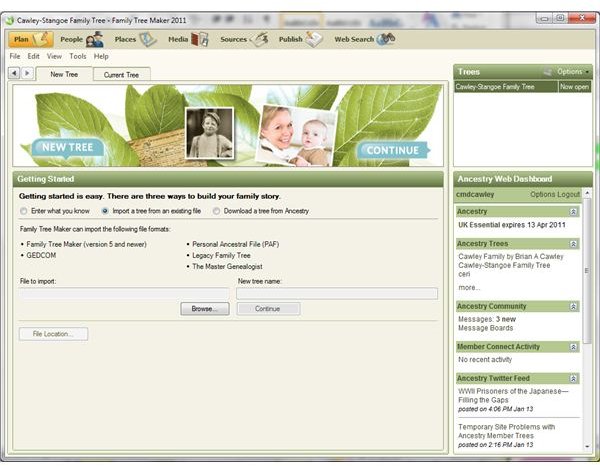Click 'UK Essential expires 13 Apr 2011' text
Screen dimensions: 600x466
pyautogui.click(x=512, y=225)
